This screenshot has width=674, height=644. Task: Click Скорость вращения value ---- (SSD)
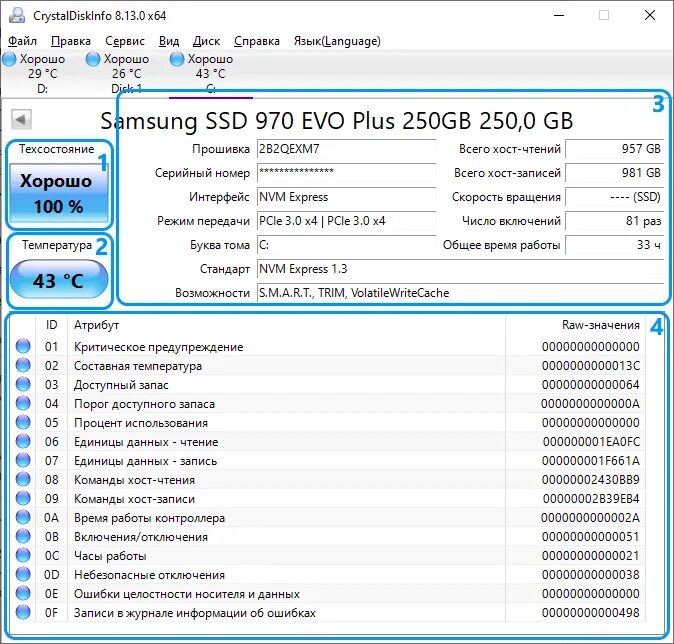click(615, 197)
